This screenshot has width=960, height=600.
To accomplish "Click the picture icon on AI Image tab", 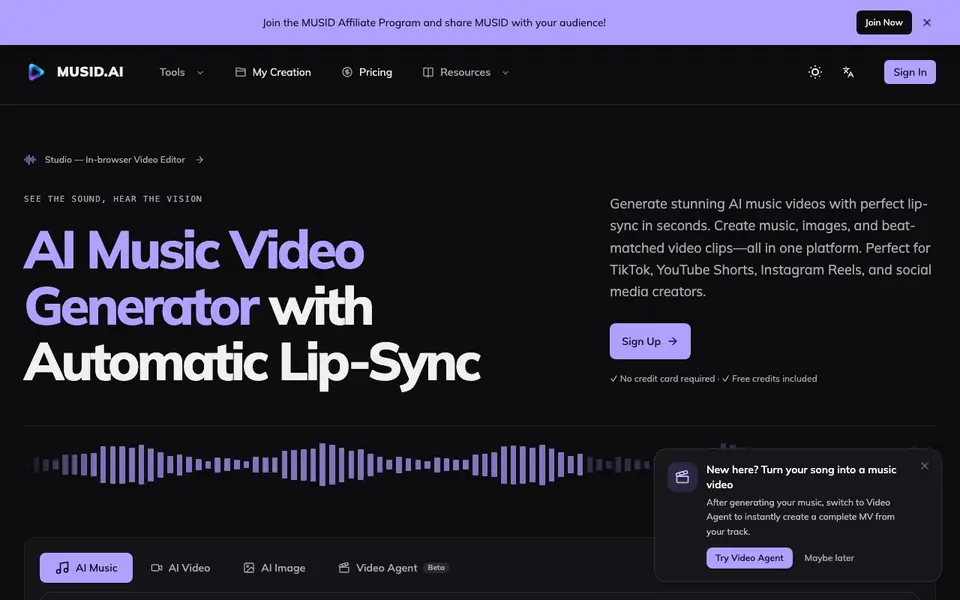I will [249, 568].
